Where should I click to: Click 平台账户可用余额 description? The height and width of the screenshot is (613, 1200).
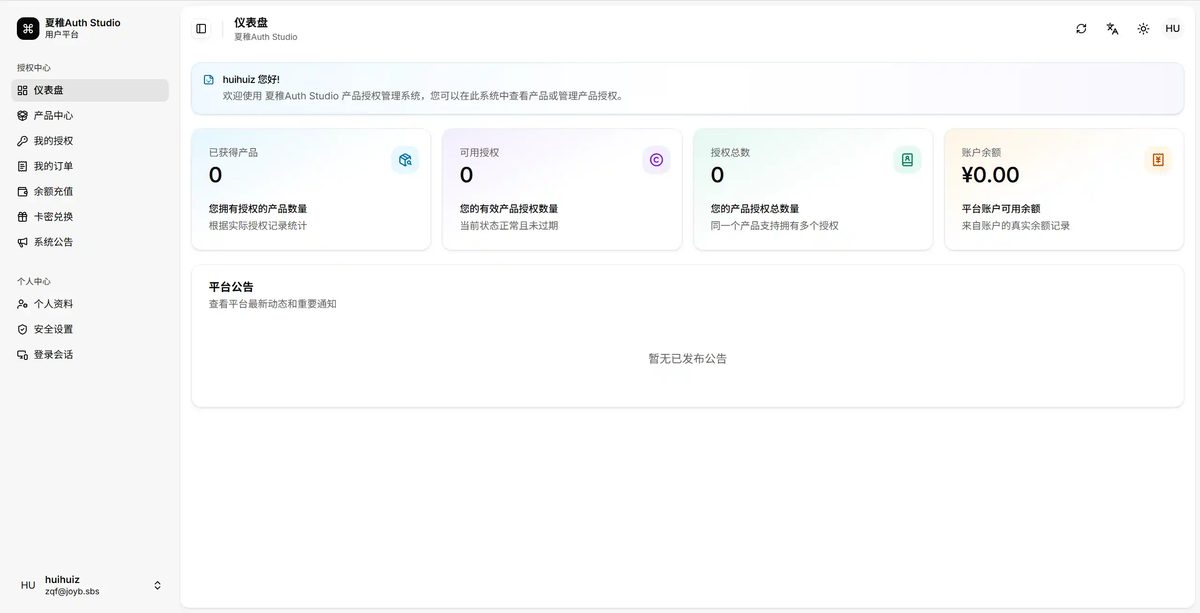click(x=1001, y=209)
